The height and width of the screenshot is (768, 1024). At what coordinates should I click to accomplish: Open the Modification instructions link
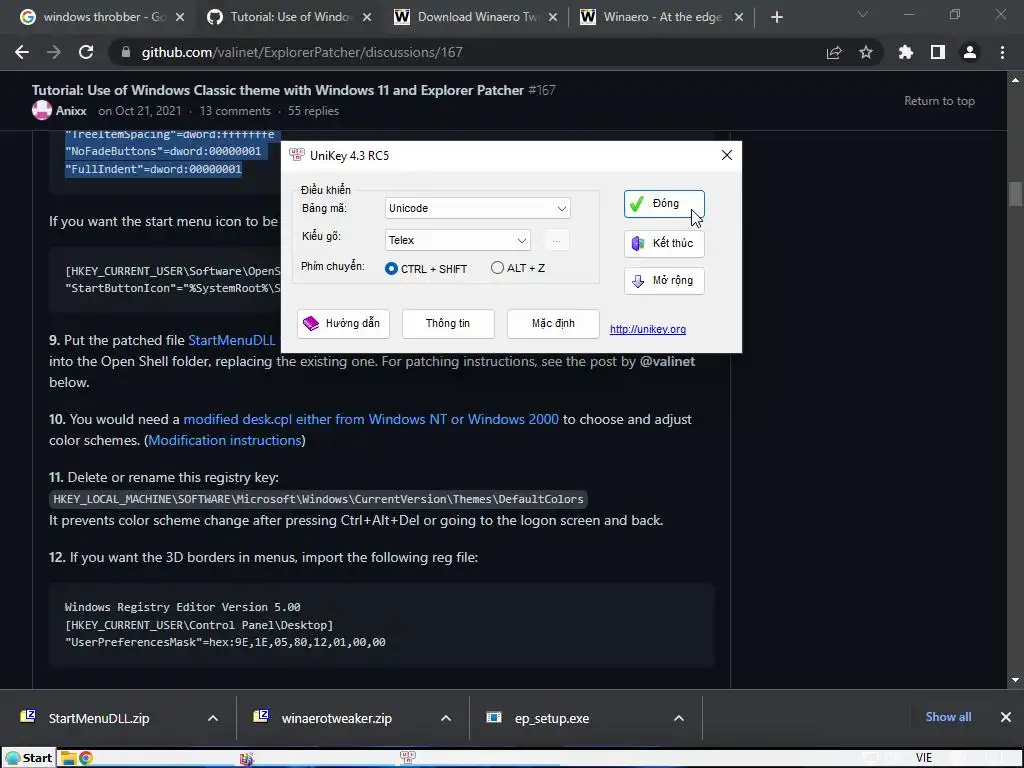225,440
